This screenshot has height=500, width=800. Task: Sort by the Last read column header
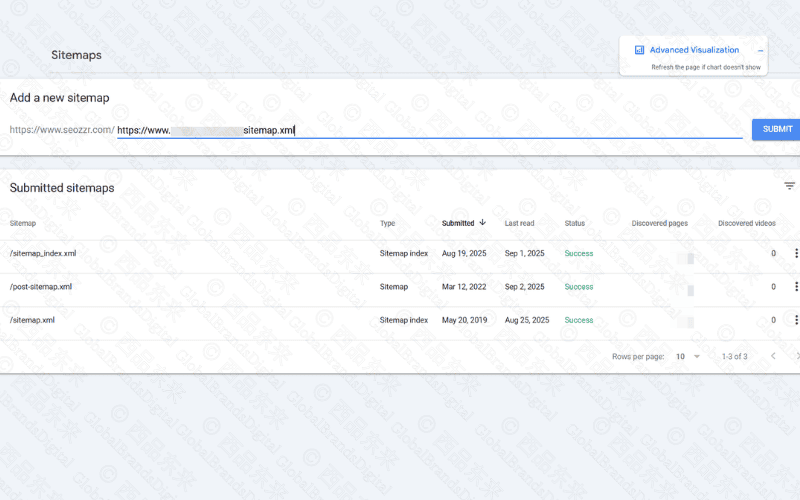pyautogui.click(x=519, y=223)
